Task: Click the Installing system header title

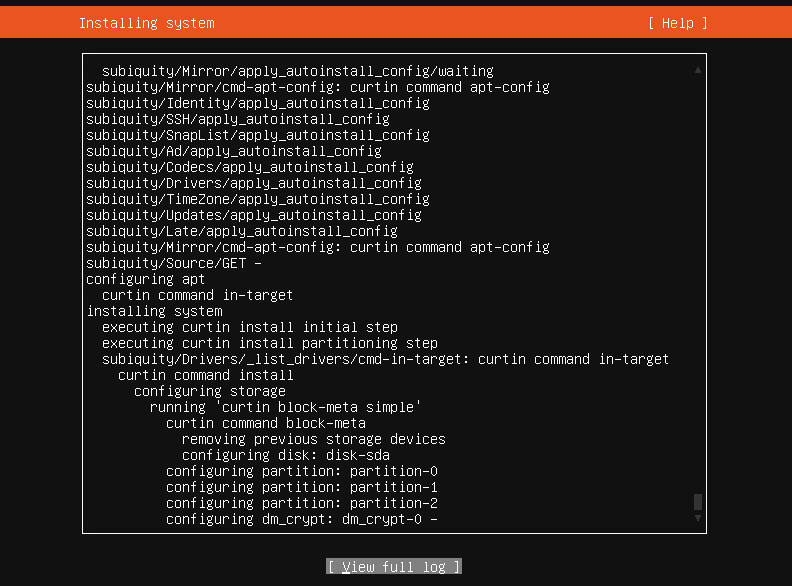Action: 146,23
